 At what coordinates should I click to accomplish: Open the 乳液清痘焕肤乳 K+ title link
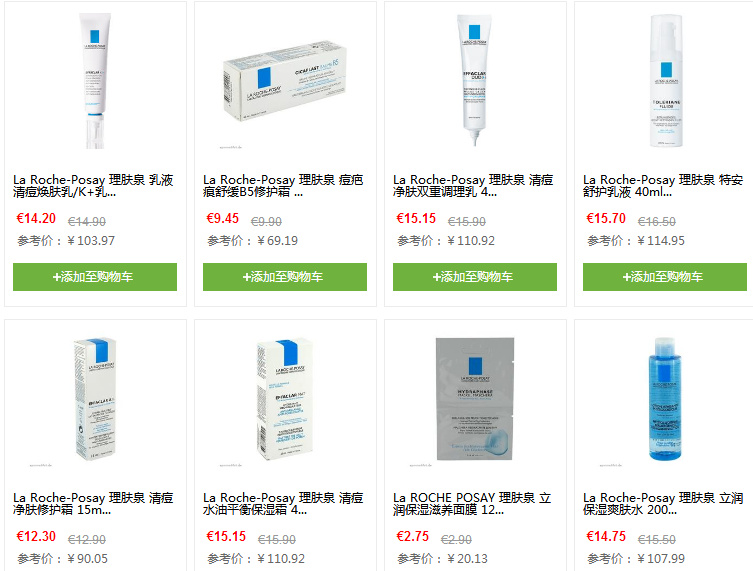(93, 186)
